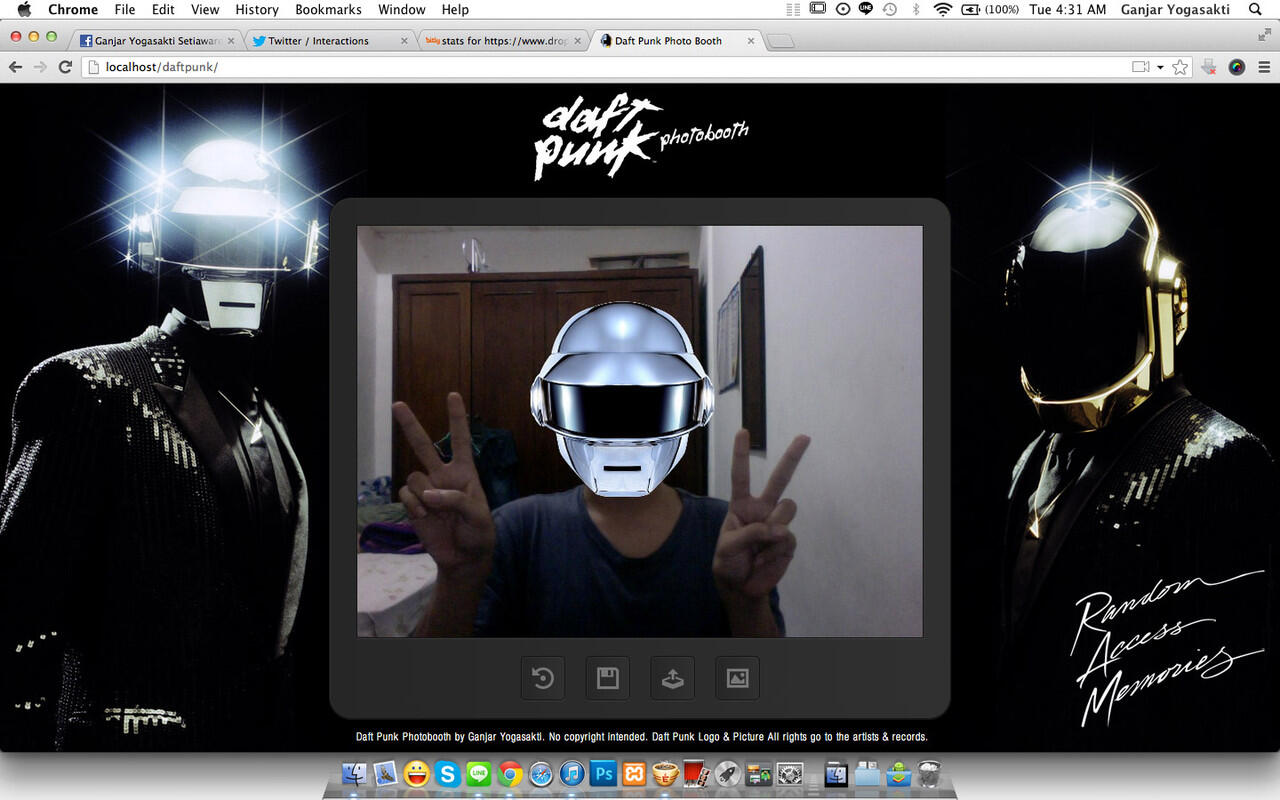Click the Tue 4:31 AM clock

pyautogui.click(x=1068, y=9)
